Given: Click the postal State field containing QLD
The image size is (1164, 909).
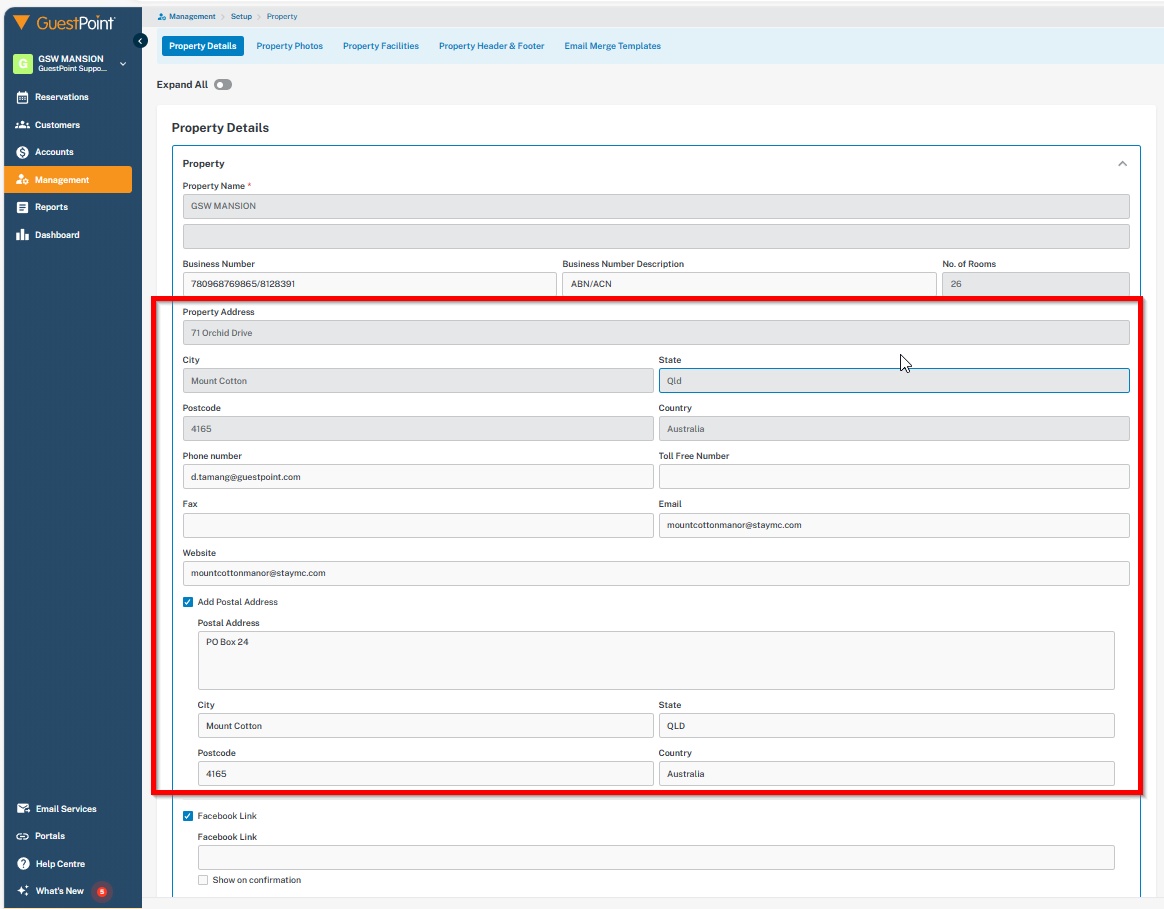Looking at the screenshot, I should [x=886, y=726].
